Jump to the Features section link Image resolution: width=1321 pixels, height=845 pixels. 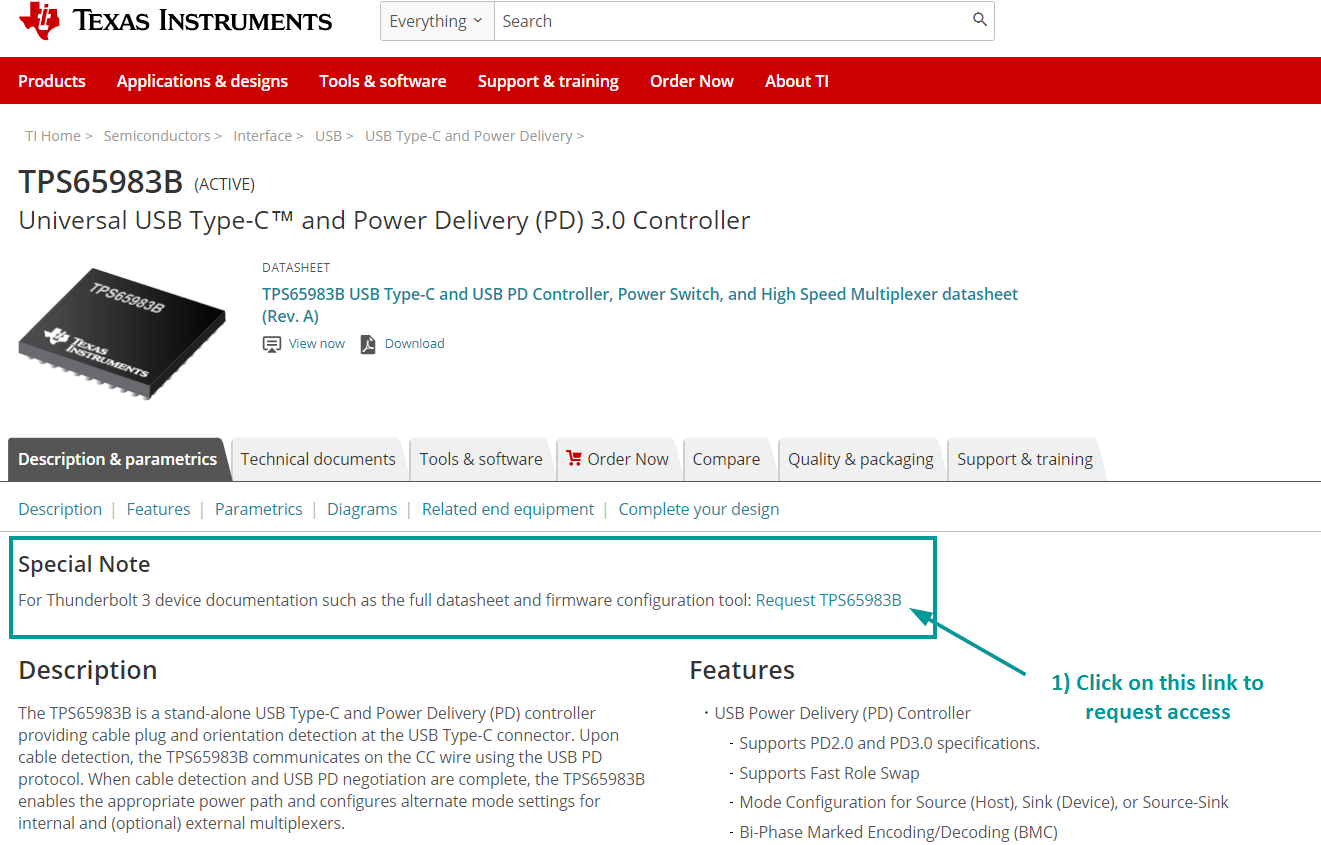tap(158, 509)
